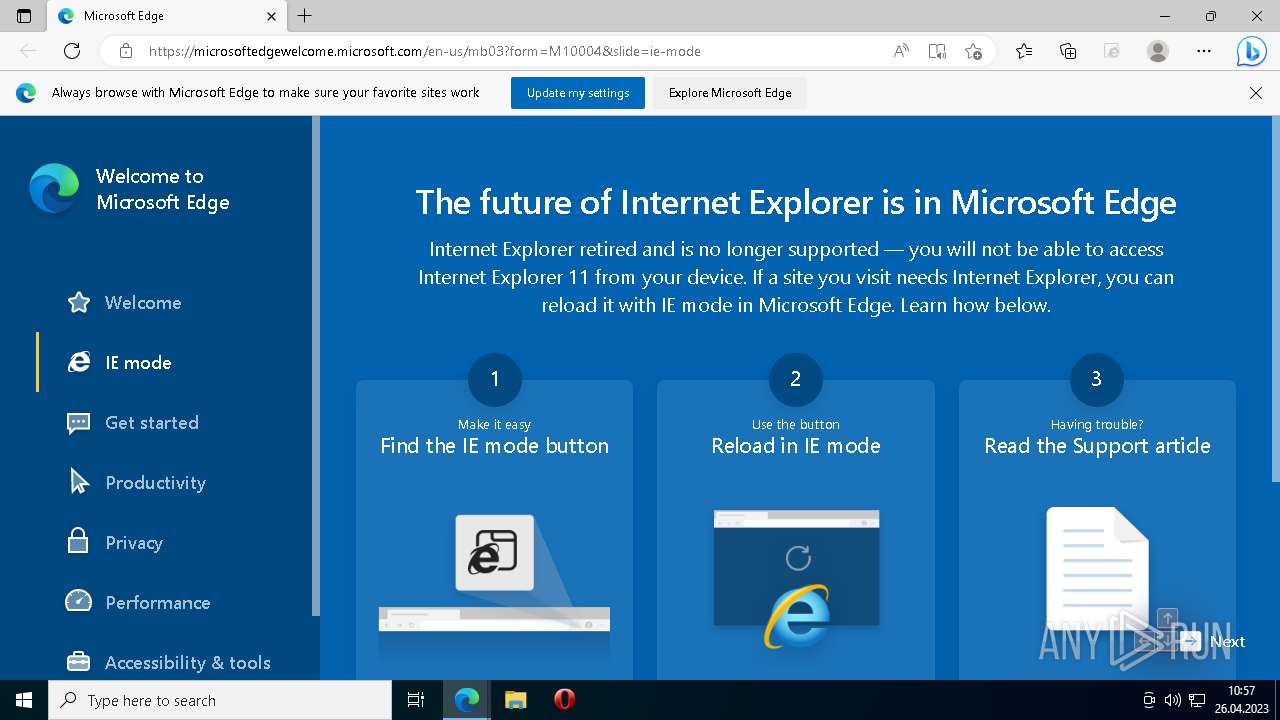
Task: Select IE mode sidebar item
Action: [x=138, y=363]
